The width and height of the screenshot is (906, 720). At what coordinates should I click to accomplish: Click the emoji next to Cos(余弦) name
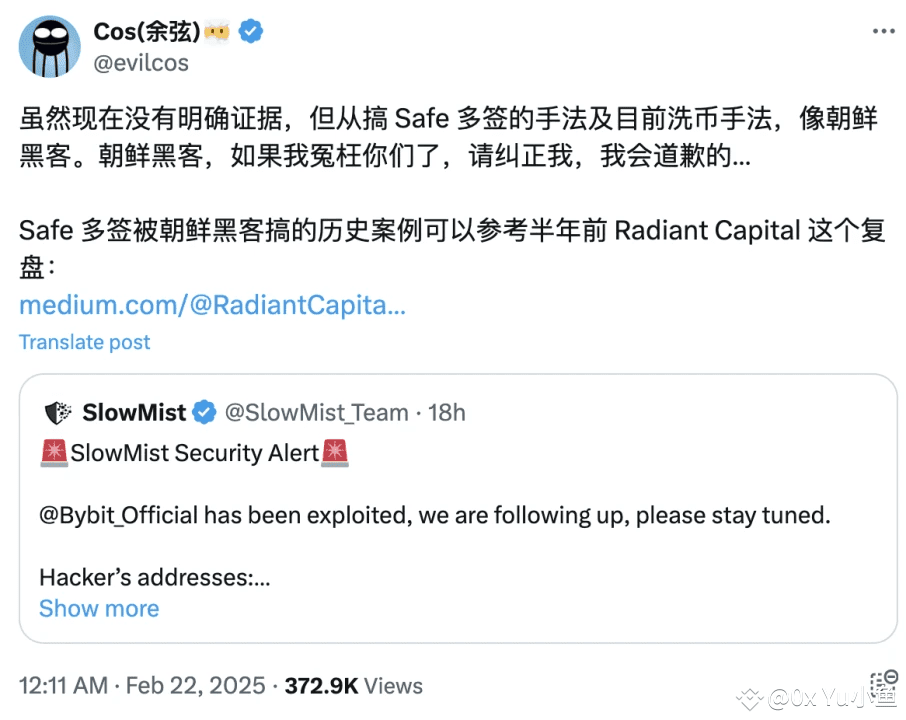point(218,32)
